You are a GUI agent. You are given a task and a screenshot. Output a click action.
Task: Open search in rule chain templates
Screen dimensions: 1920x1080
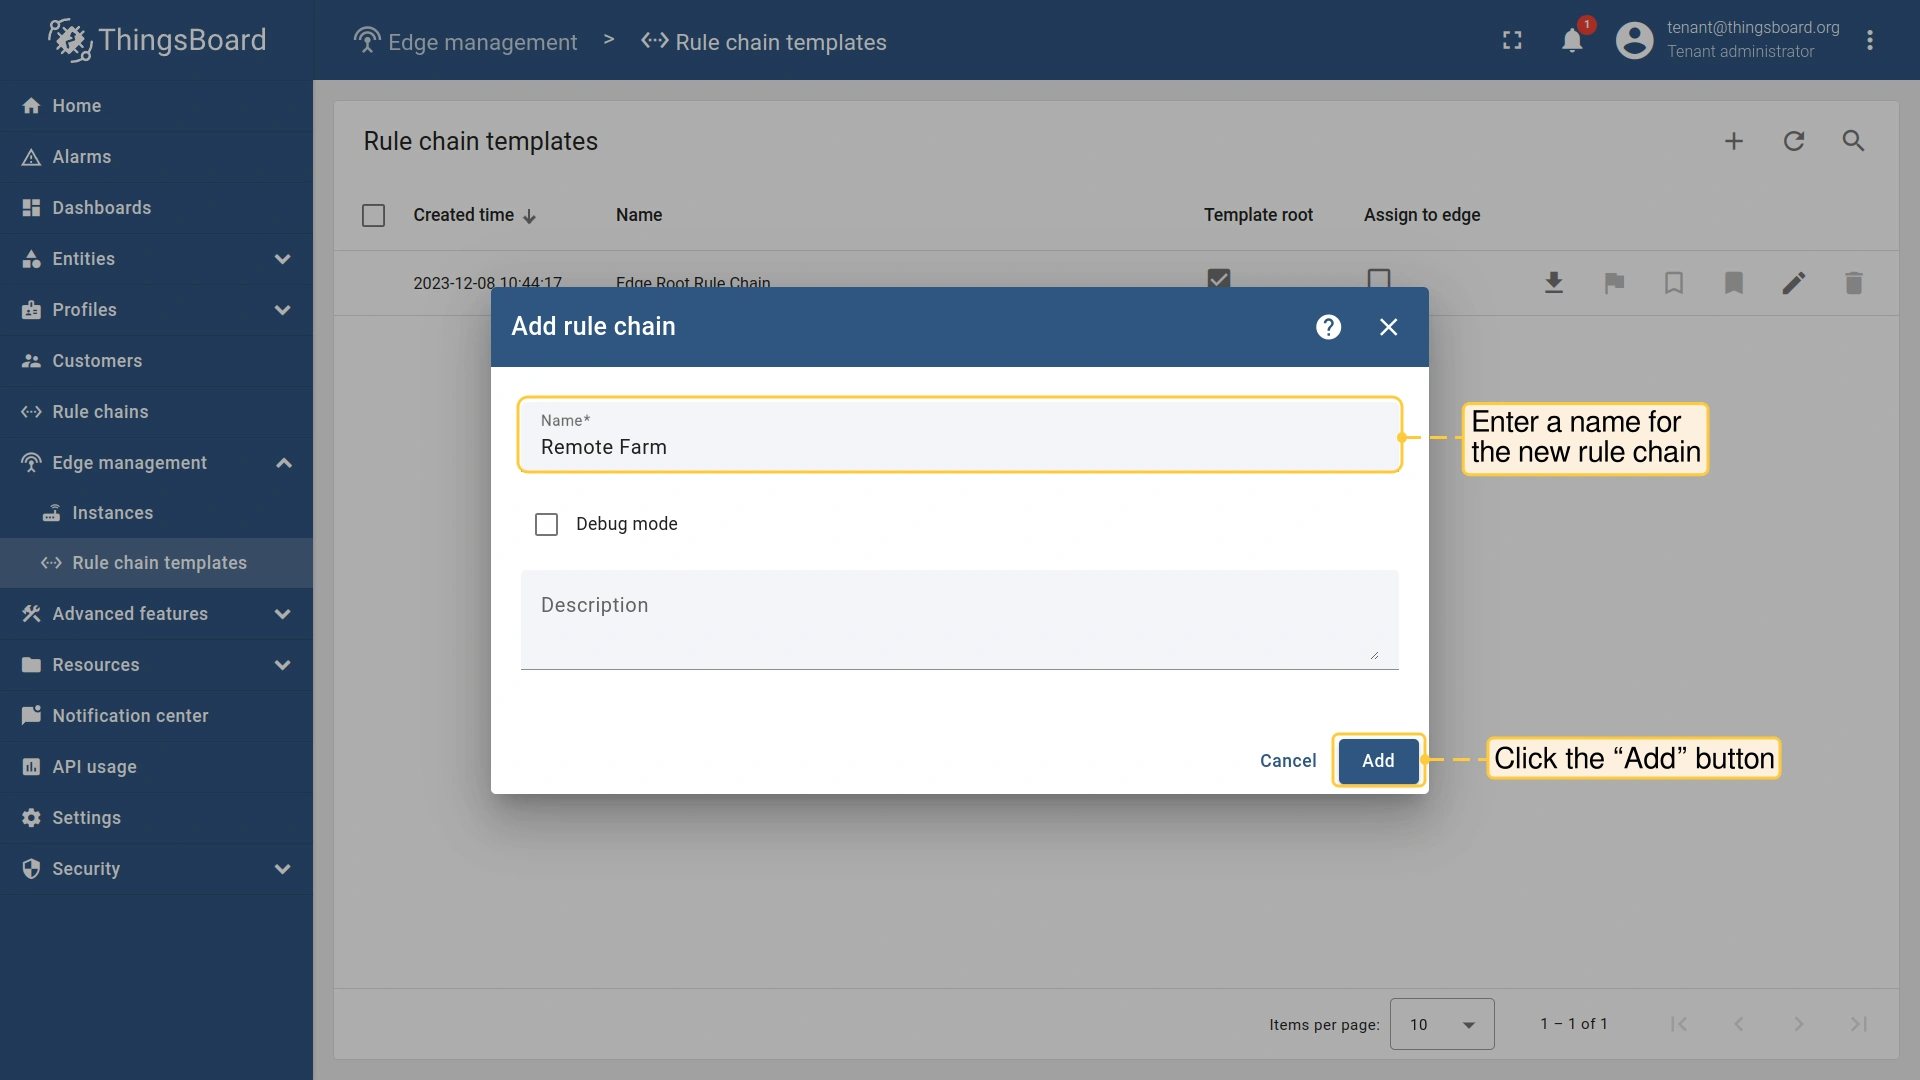pyautogui.click(x=1853, y=141)
